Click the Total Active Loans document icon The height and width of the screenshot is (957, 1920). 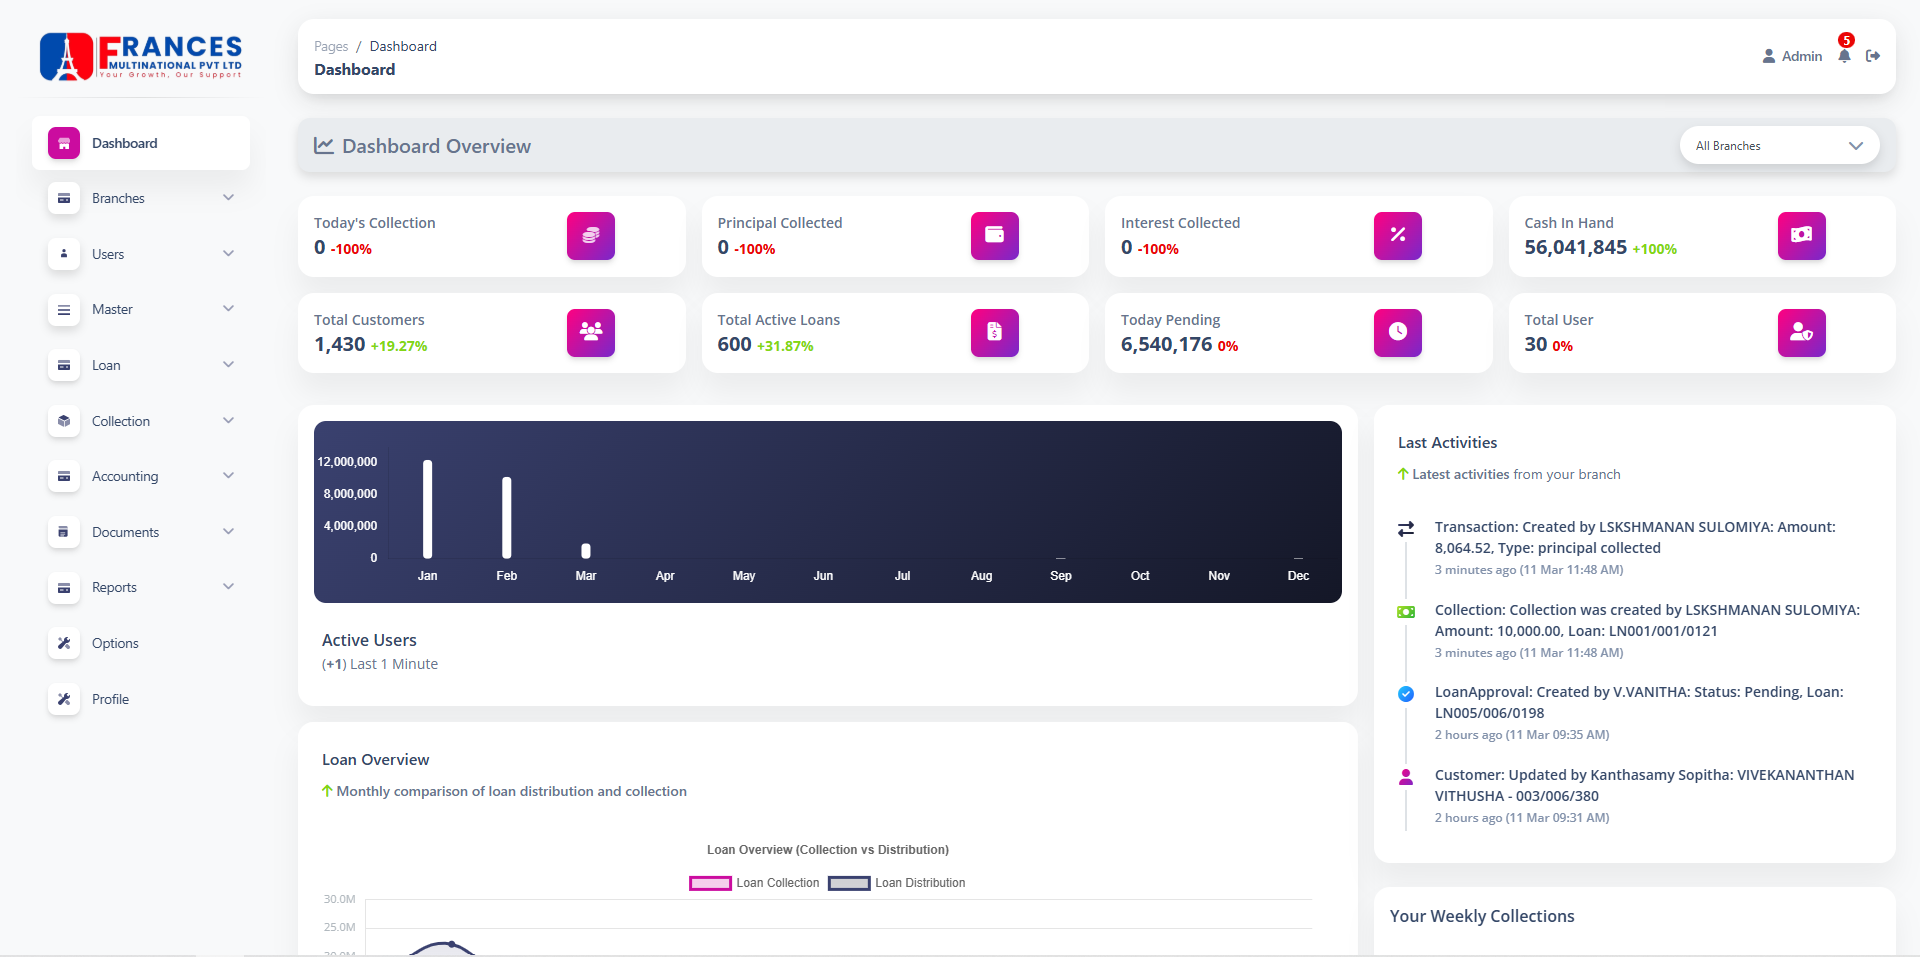(994, 333)
